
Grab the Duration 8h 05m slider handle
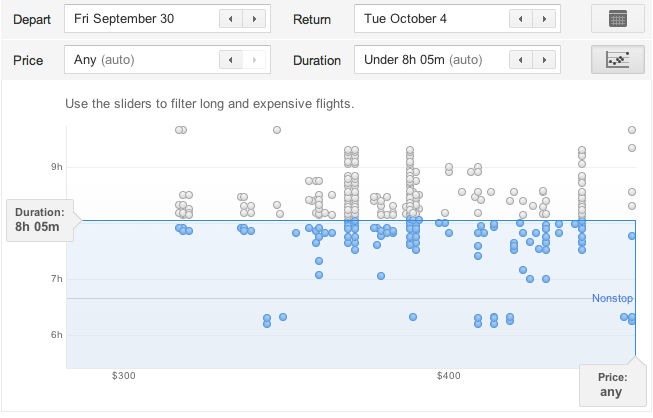(37, 220)
